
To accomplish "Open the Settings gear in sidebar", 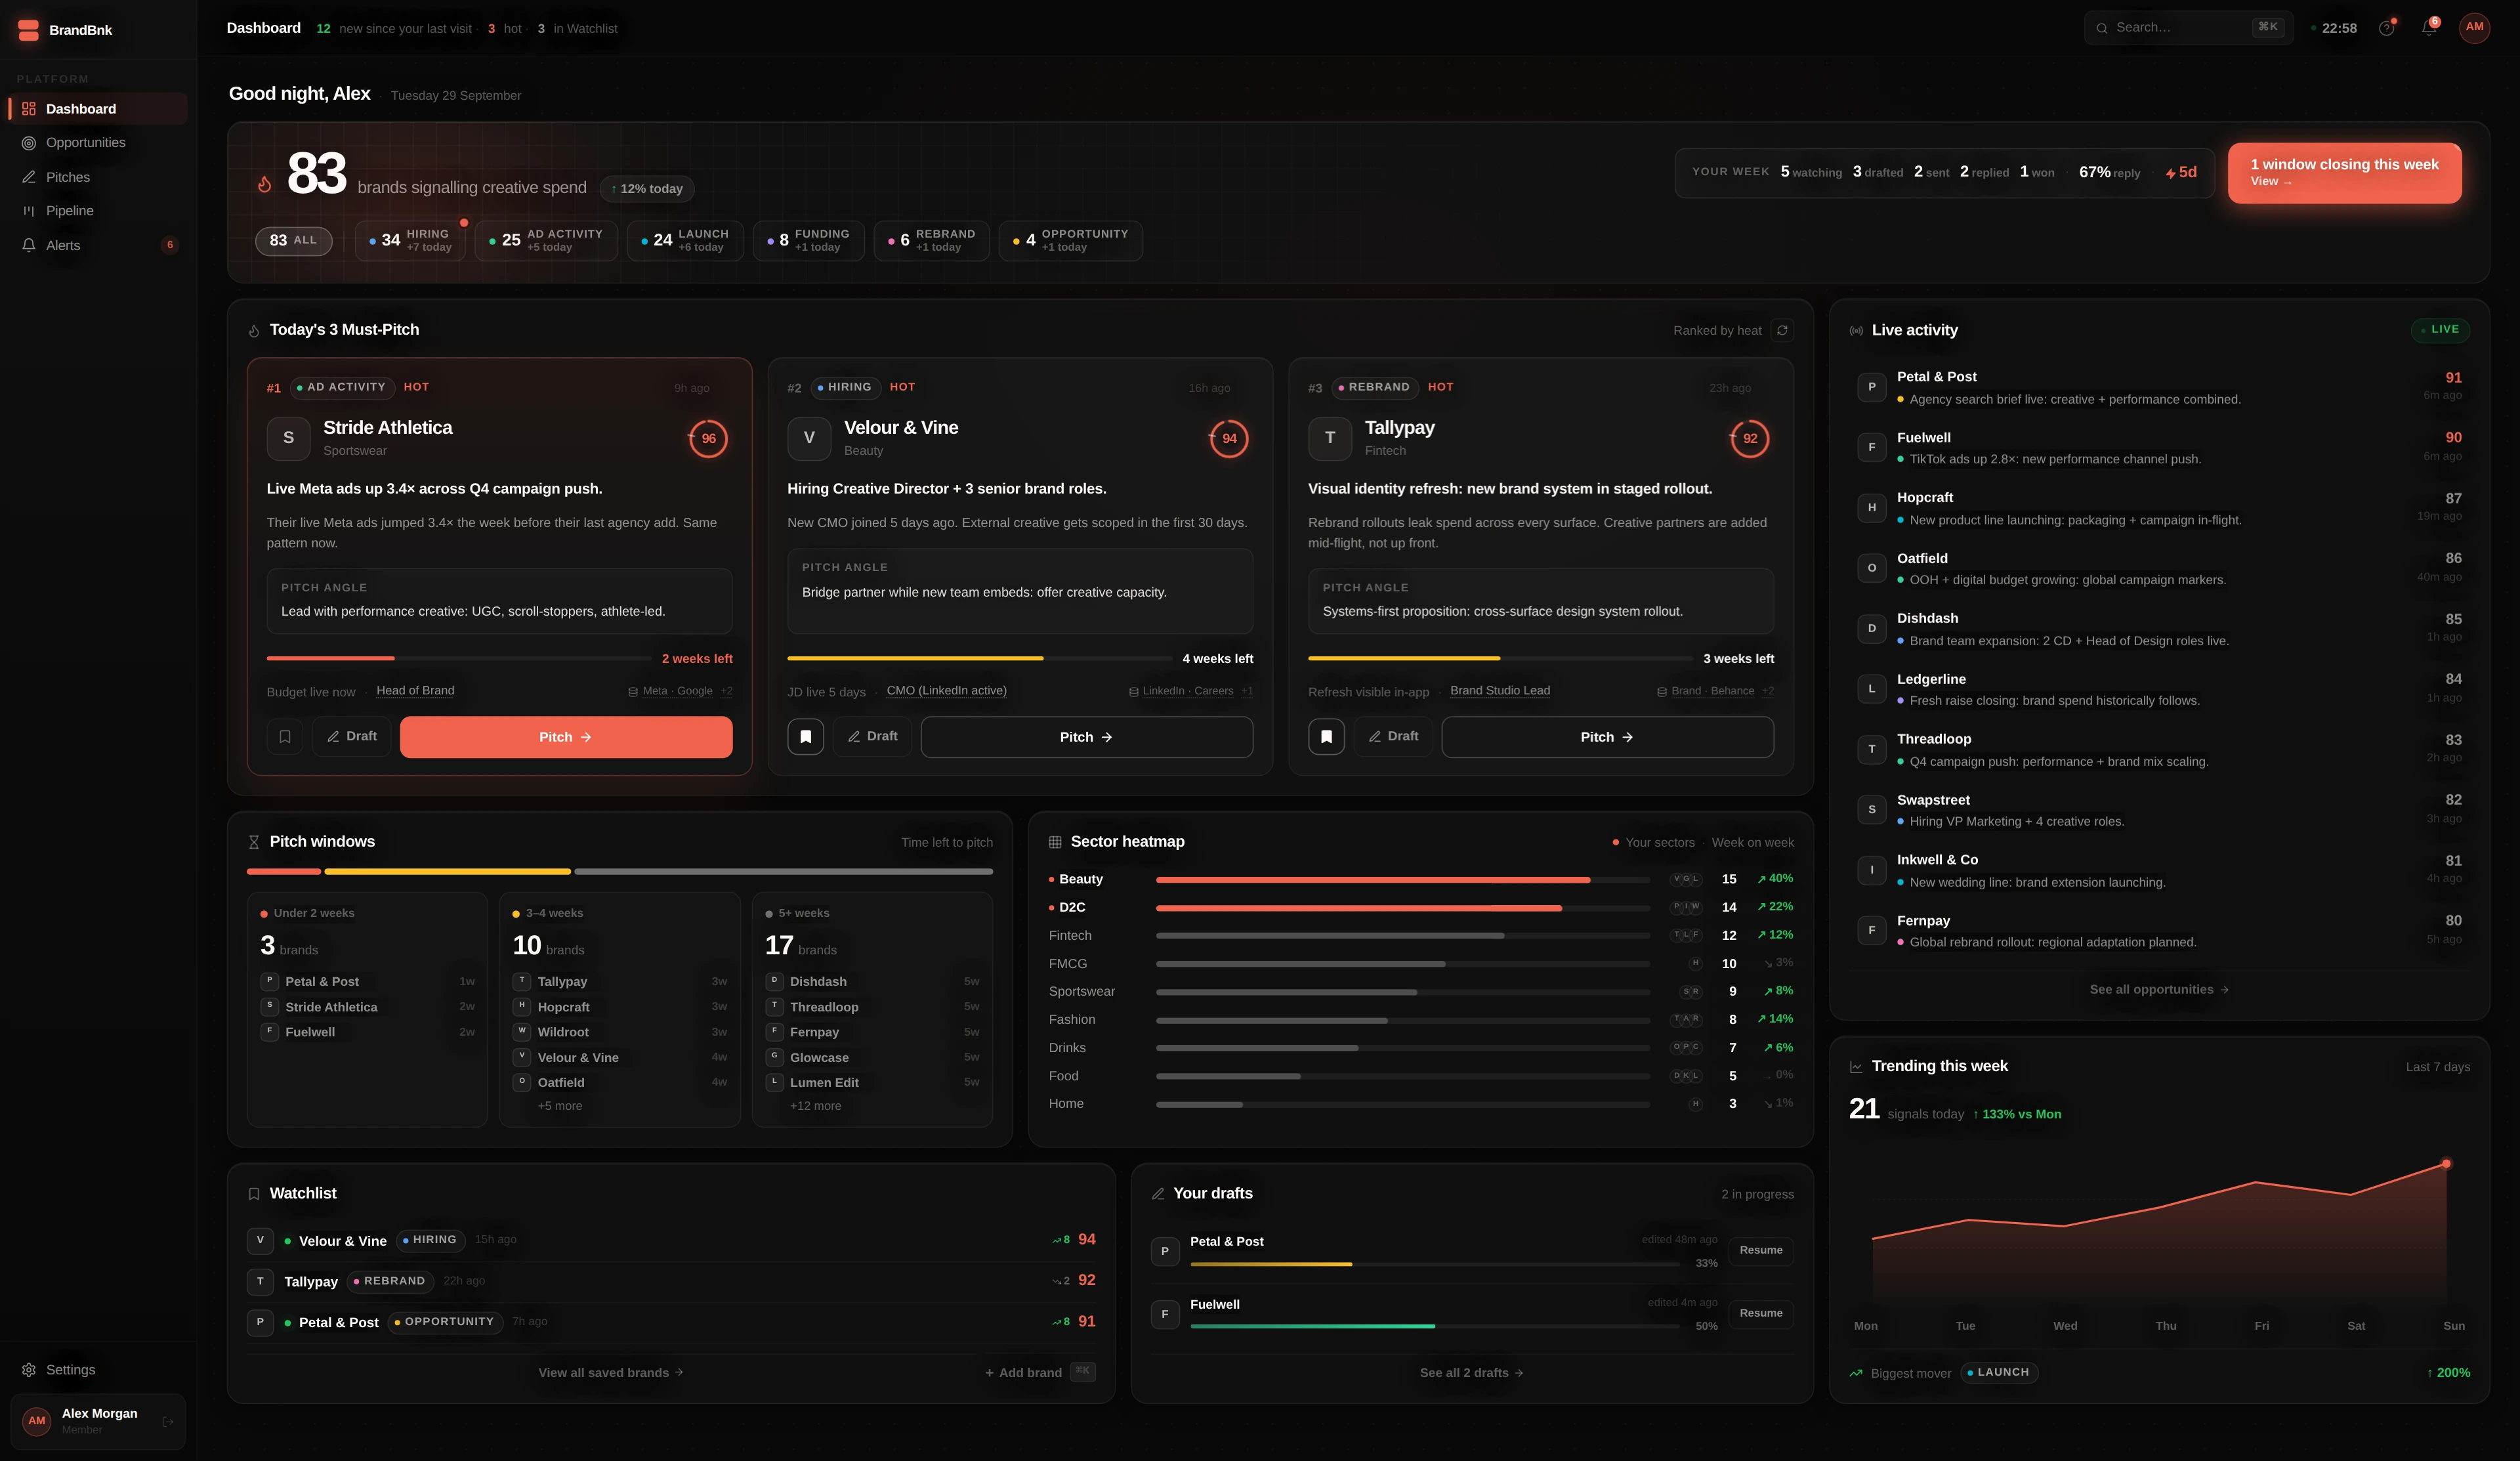I will 29,1371.
